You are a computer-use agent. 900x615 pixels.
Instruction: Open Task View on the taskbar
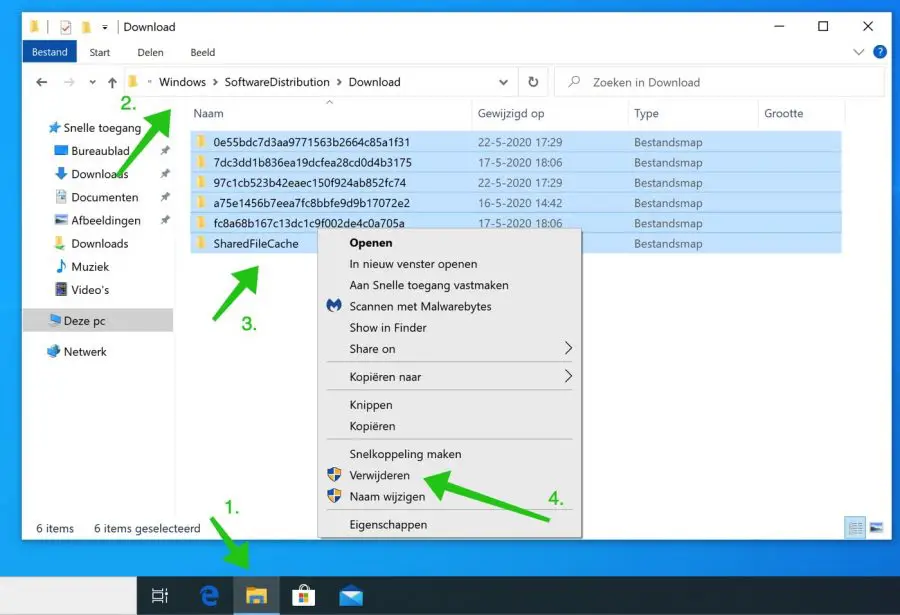160,595
